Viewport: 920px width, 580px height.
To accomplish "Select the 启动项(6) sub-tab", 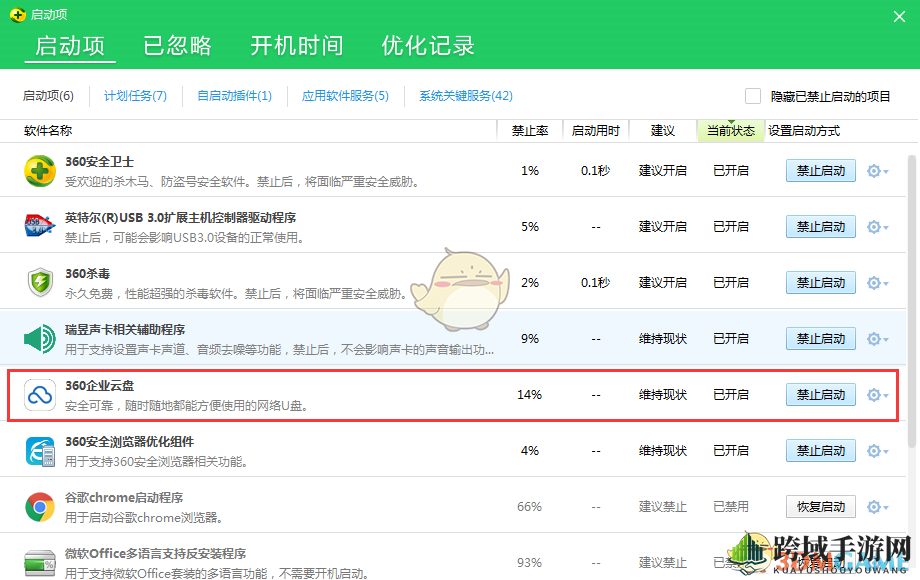I will tap(48, 96).
